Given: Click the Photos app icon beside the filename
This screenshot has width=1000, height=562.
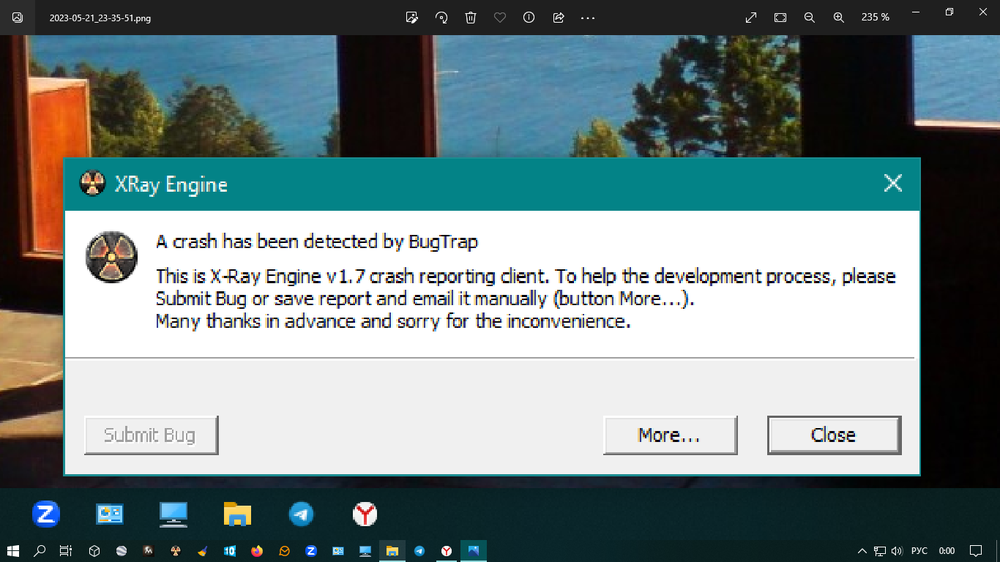Looking at the screenshot, I should [17, 18].
